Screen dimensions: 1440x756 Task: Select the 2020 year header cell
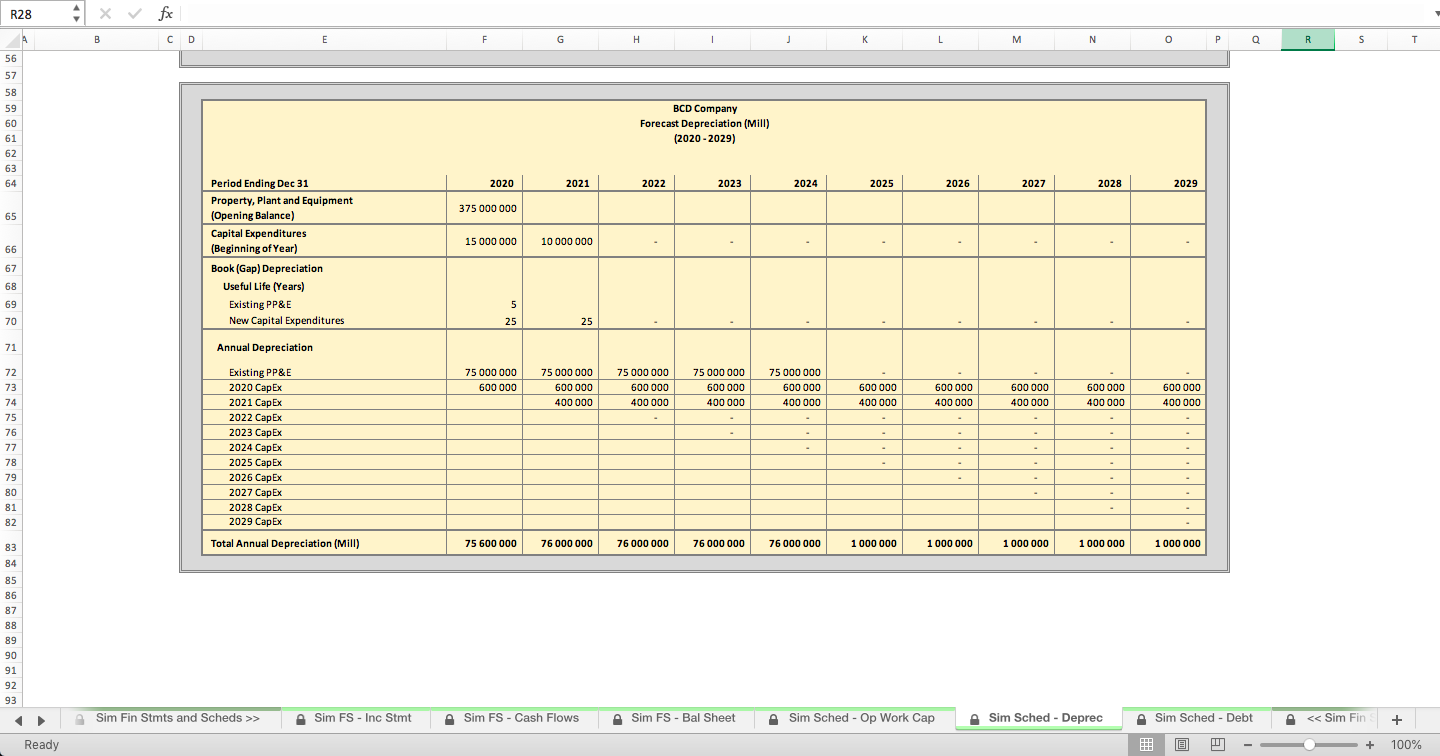484,183
